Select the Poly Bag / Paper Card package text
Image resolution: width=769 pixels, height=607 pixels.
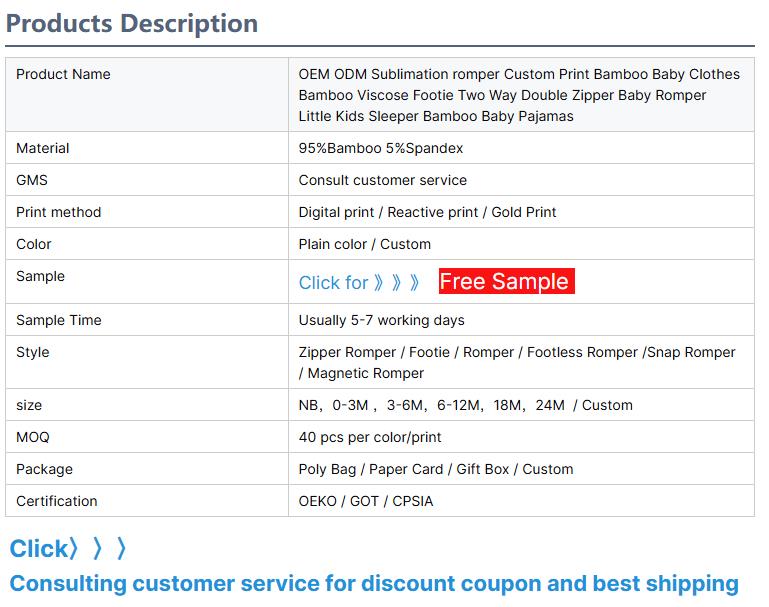[x=435, y=469]
